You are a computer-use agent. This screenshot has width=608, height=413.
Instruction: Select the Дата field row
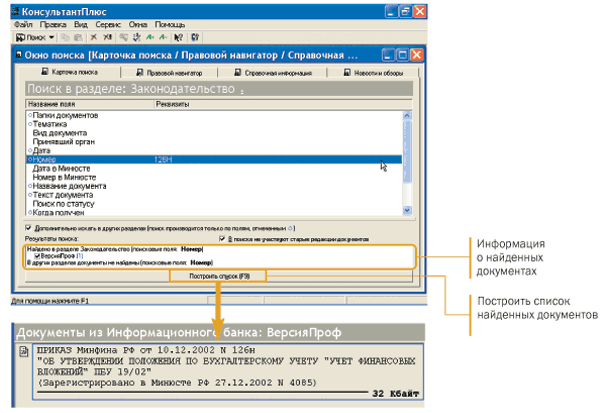[x=214, y=150]
